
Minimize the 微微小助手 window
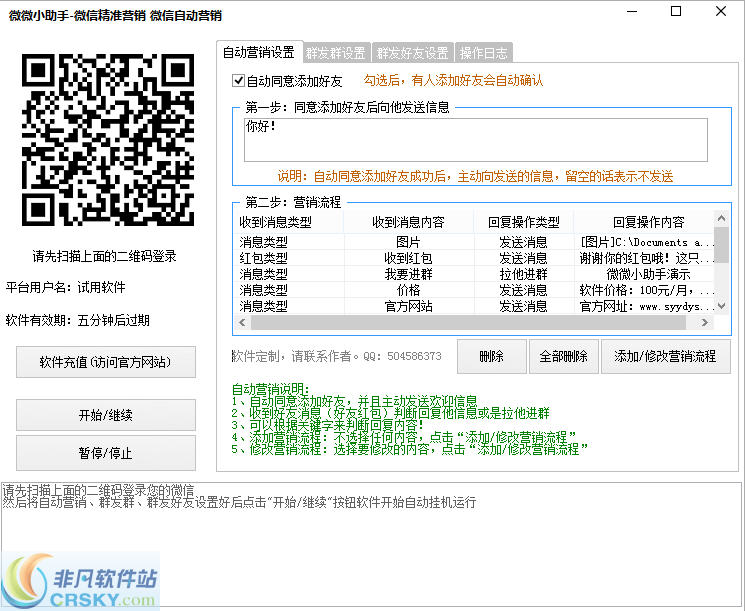pyautogui.click(x=632, y=11)
